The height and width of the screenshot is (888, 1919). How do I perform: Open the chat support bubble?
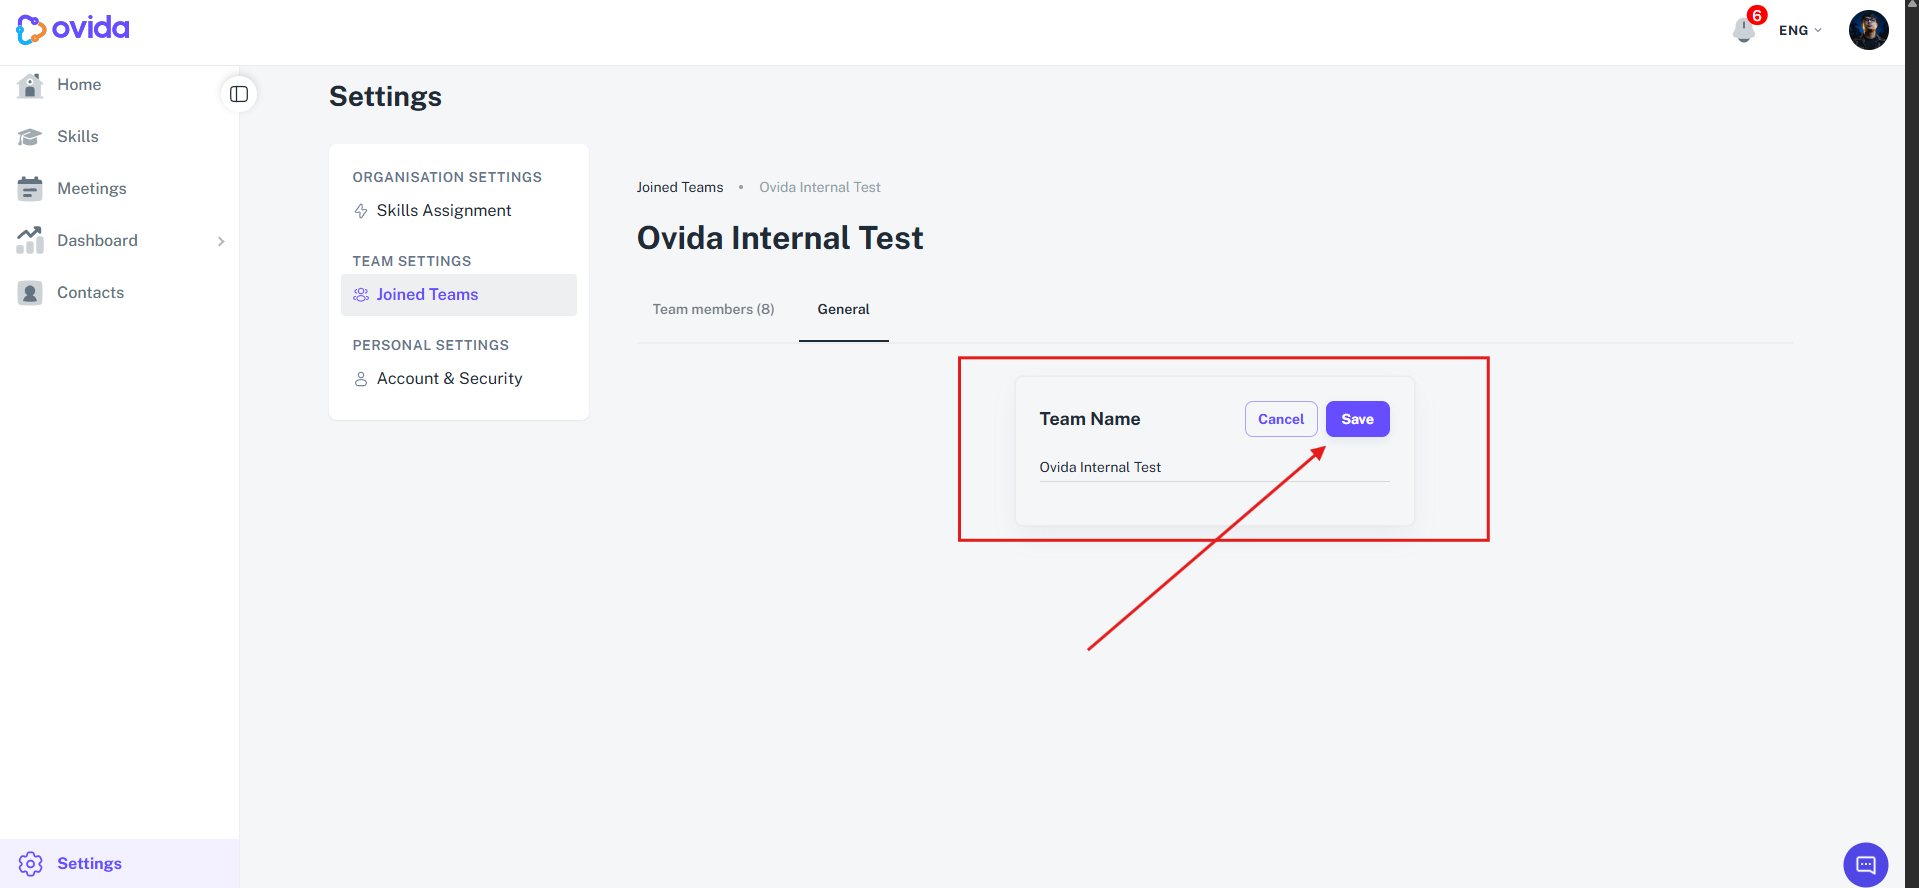[1866, 865]
